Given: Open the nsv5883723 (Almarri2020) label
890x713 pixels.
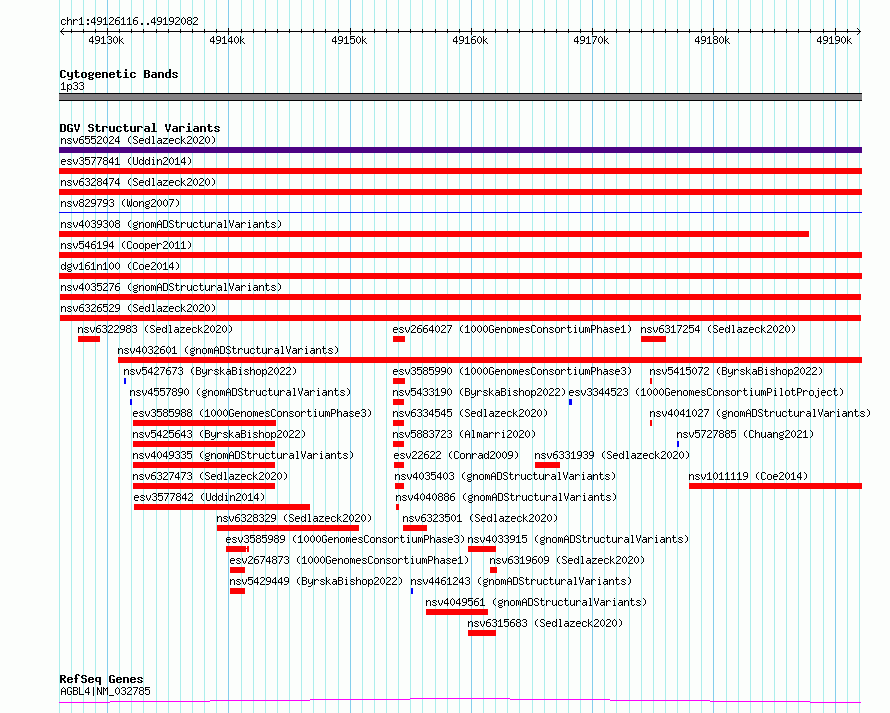Looking at the screenshot, I should point(464,434).
